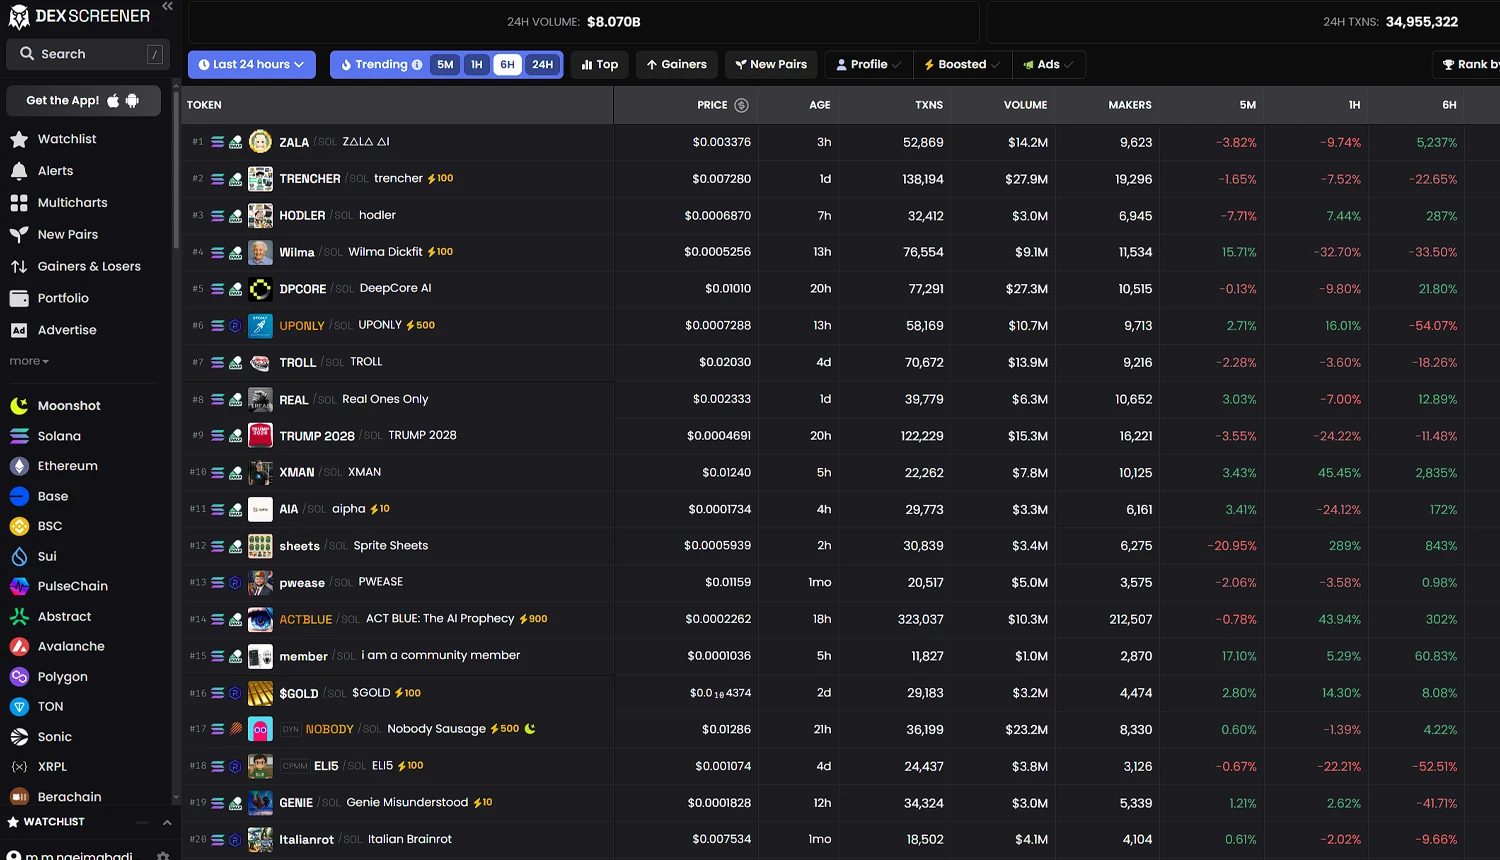This screenshot has width=1500, height=860.
Task: Toggle the Boosted filter
Action: tap(962, 65)
